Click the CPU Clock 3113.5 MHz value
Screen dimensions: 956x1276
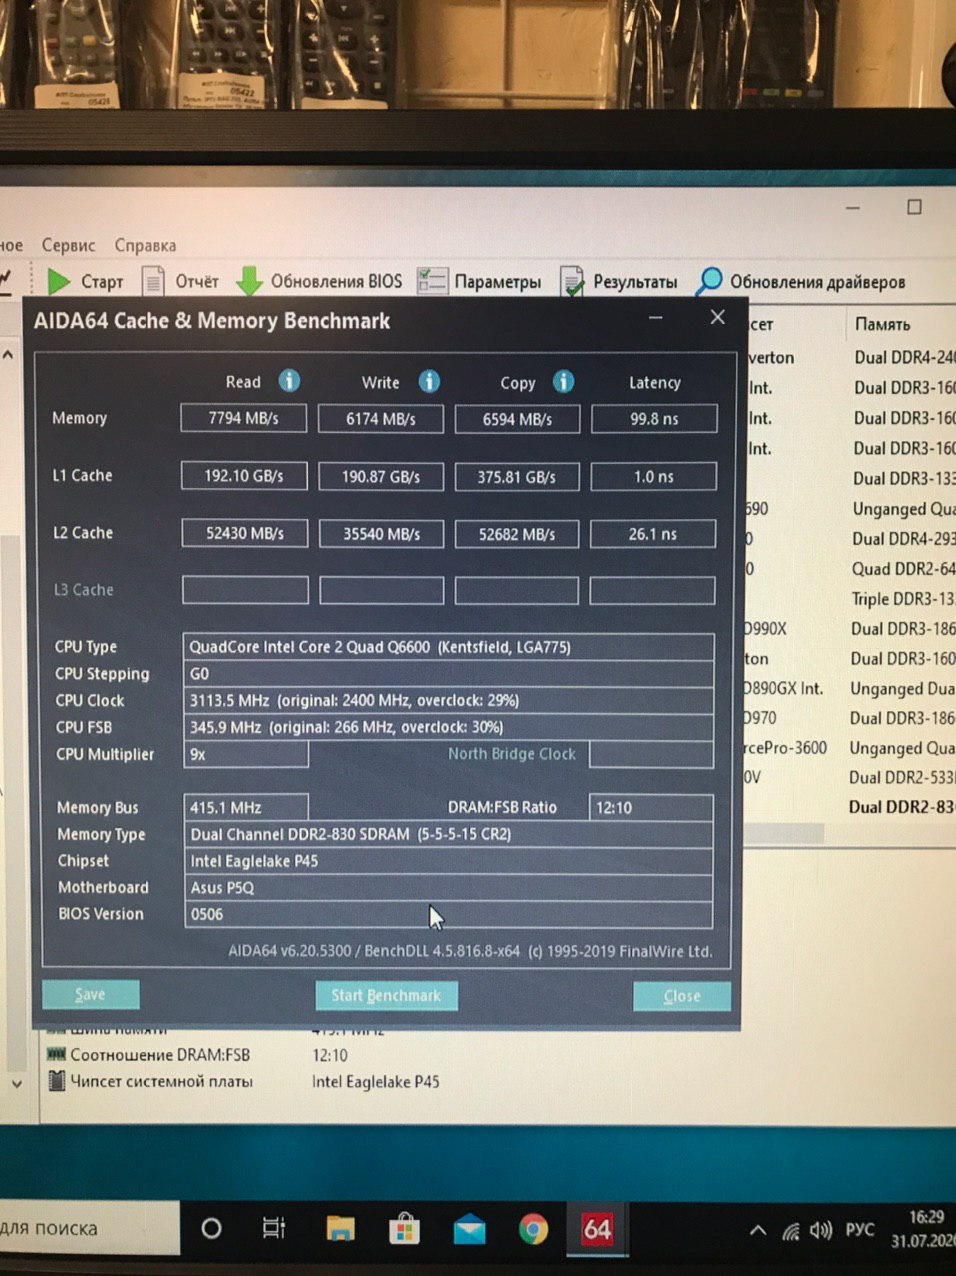[449, 700]
